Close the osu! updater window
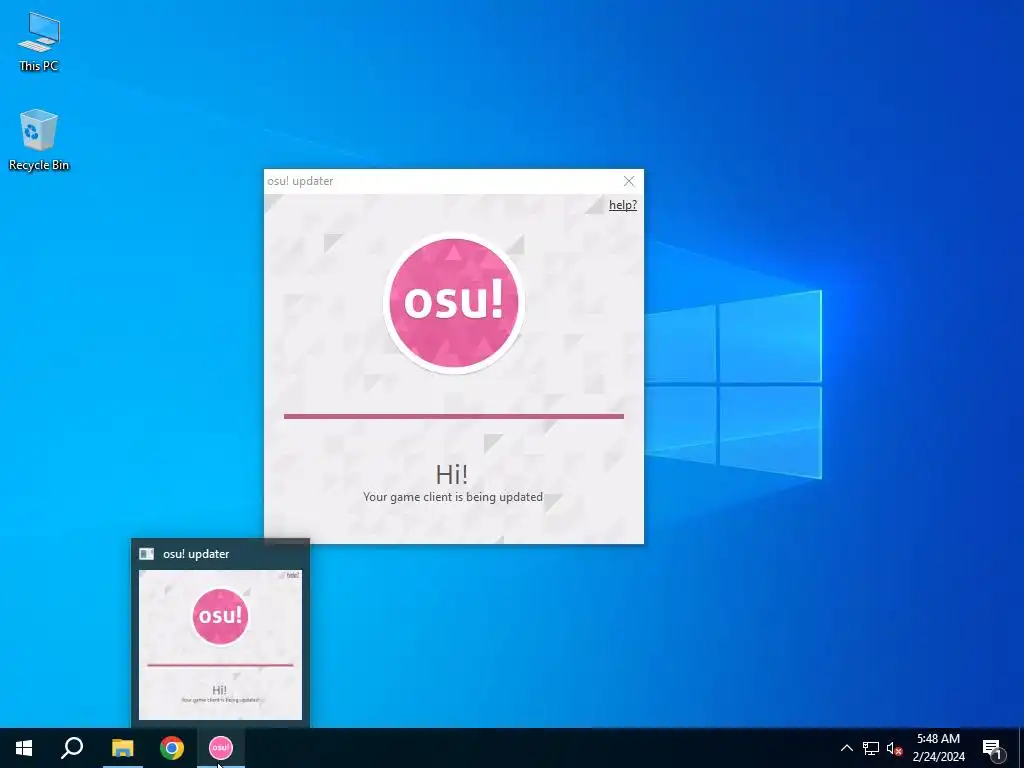Screen dimensions: 1024x768 (629, 181)
